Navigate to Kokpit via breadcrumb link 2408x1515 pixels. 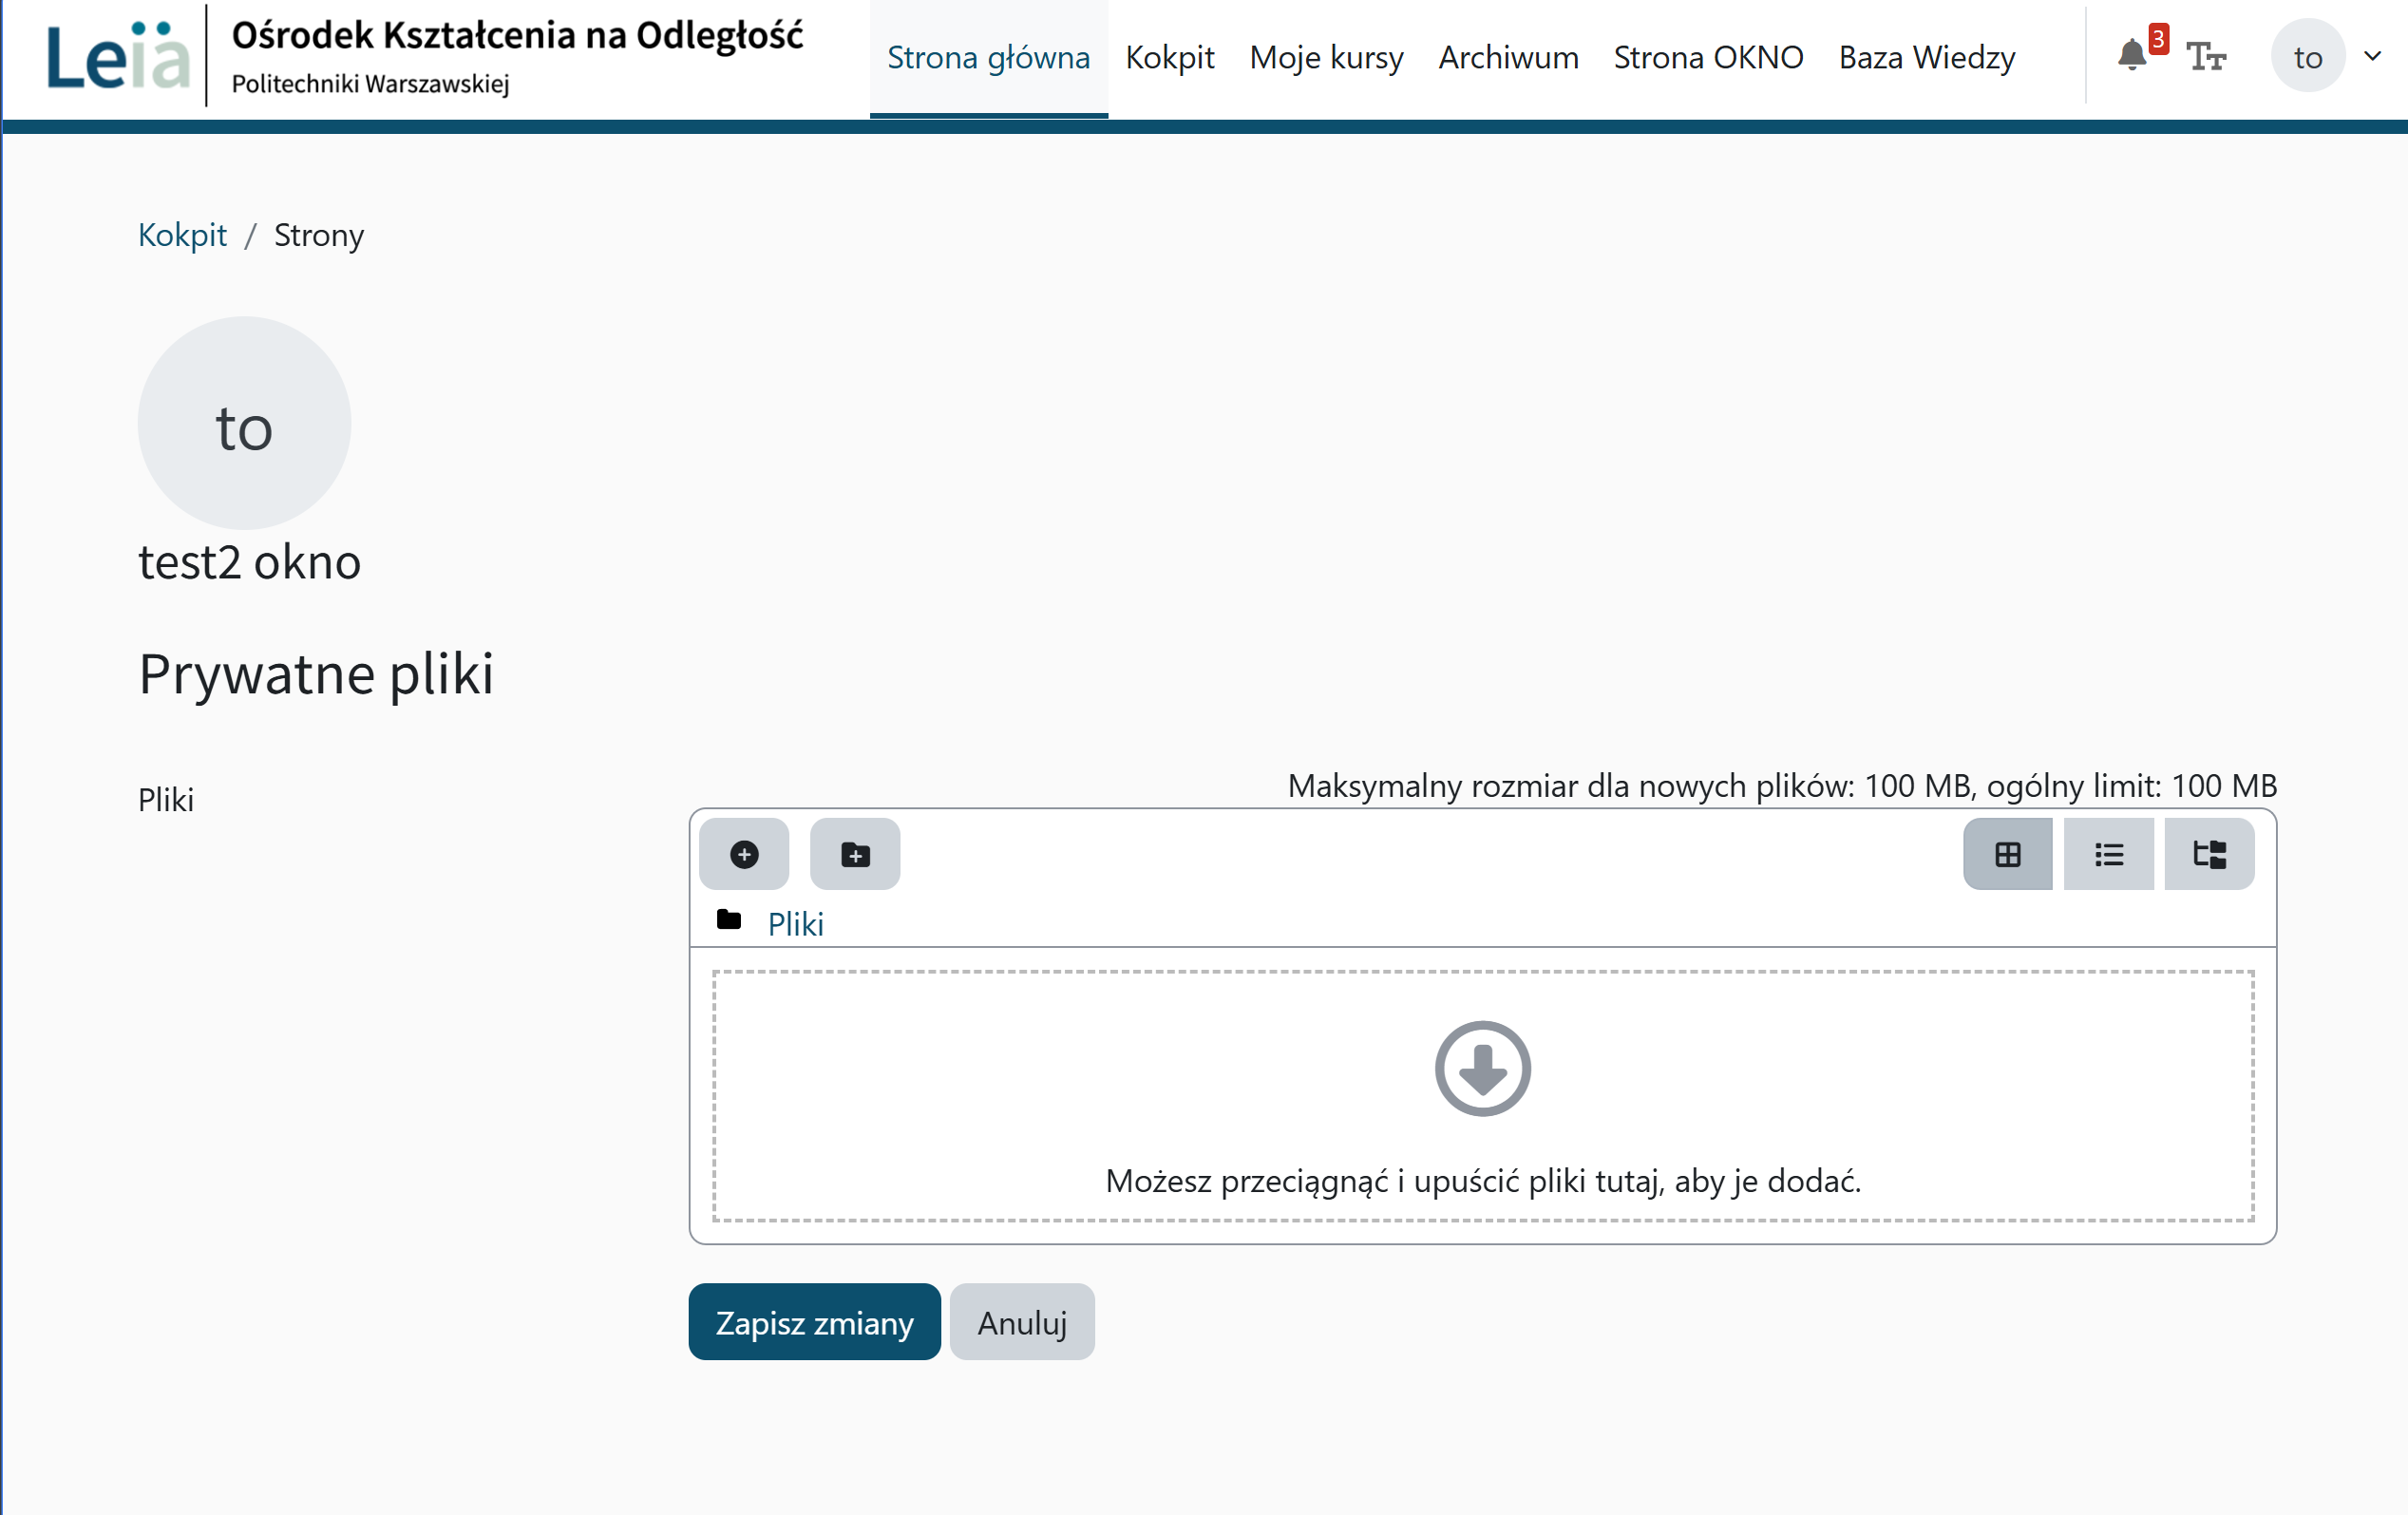182,235
